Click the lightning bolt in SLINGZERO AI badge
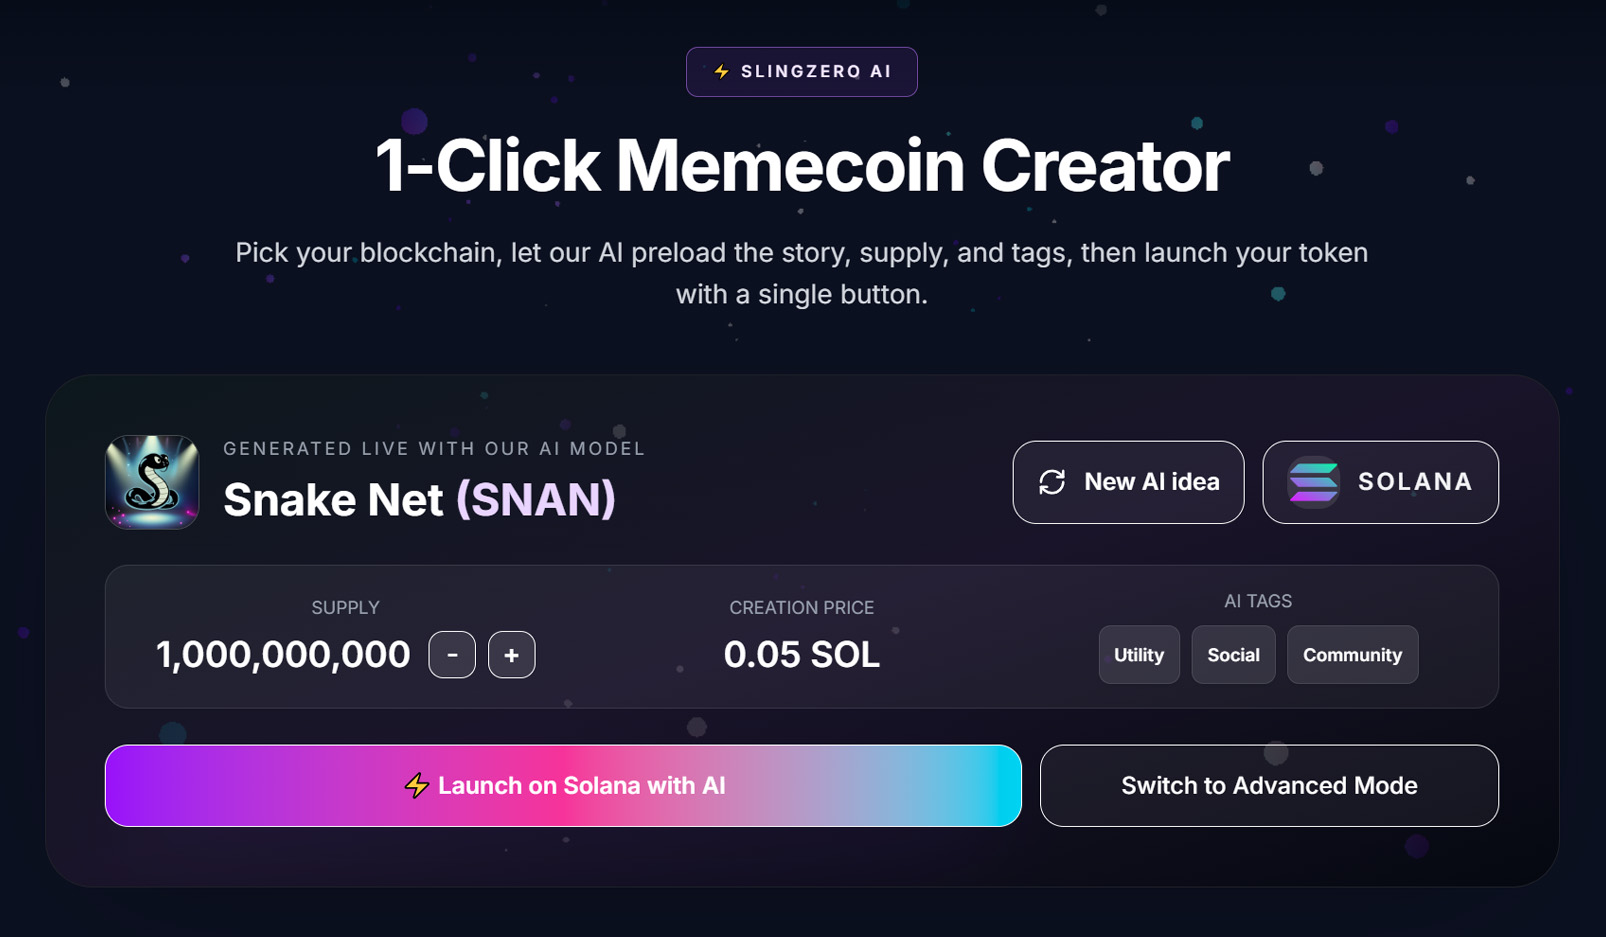Viewport: 1606px width, 937px height. (721, 72)
